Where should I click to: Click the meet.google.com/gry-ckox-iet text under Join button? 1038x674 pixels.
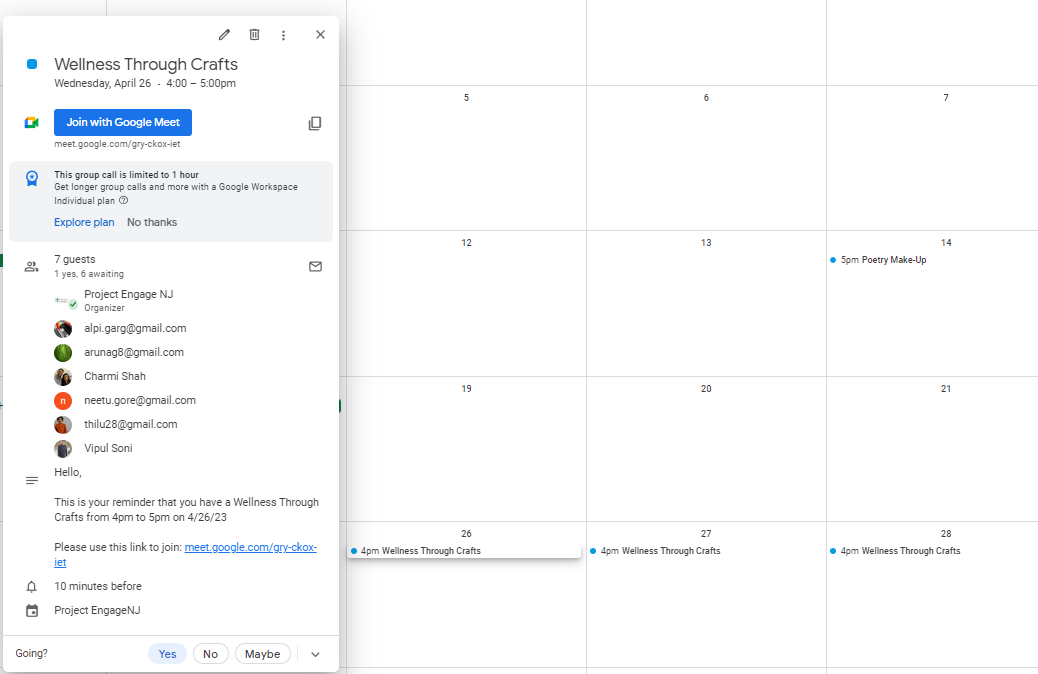click(117, 144)
